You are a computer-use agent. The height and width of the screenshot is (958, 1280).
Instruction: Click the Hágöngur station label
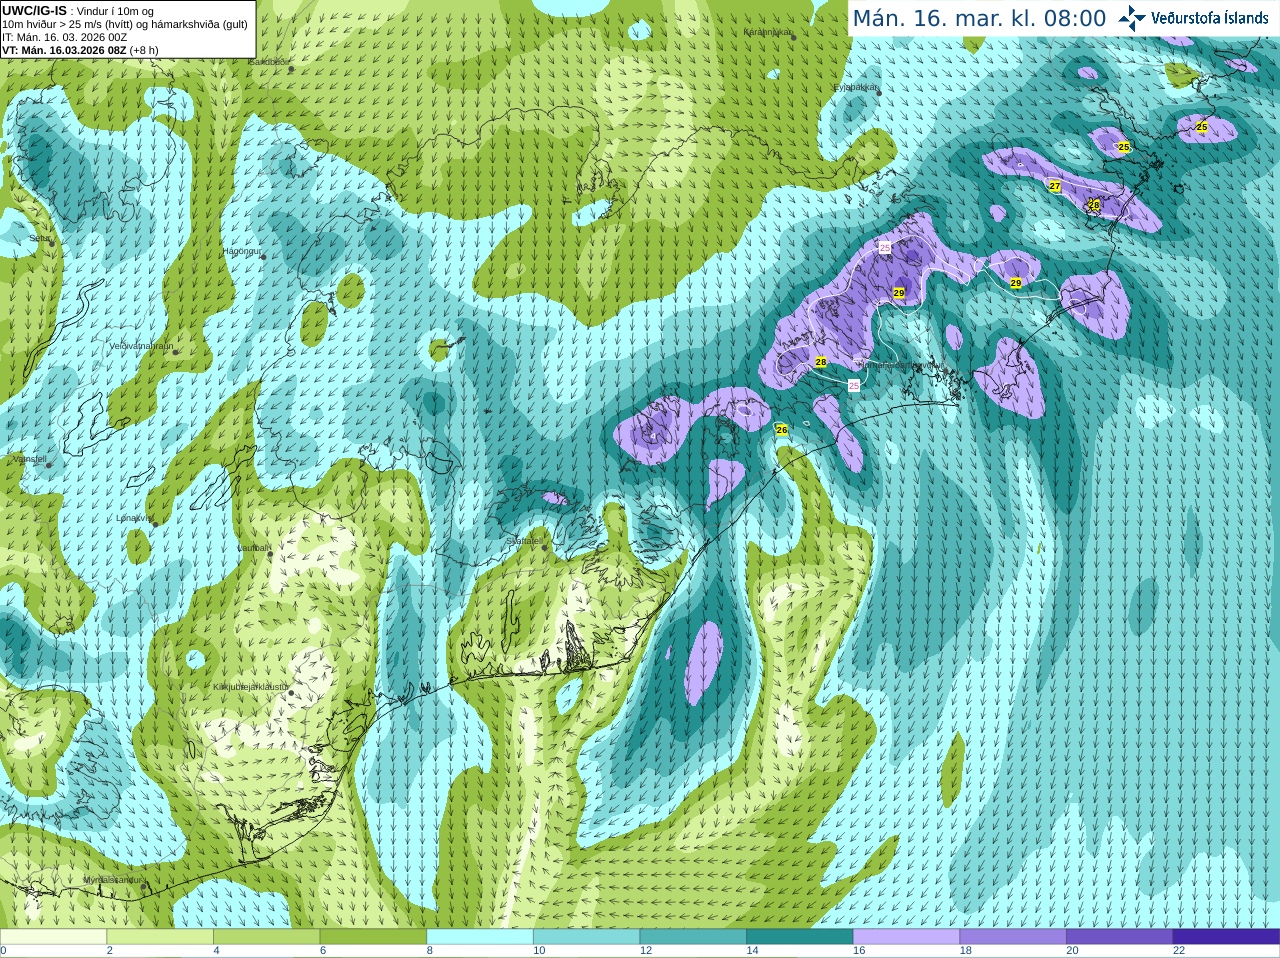[x=241, y=251]
